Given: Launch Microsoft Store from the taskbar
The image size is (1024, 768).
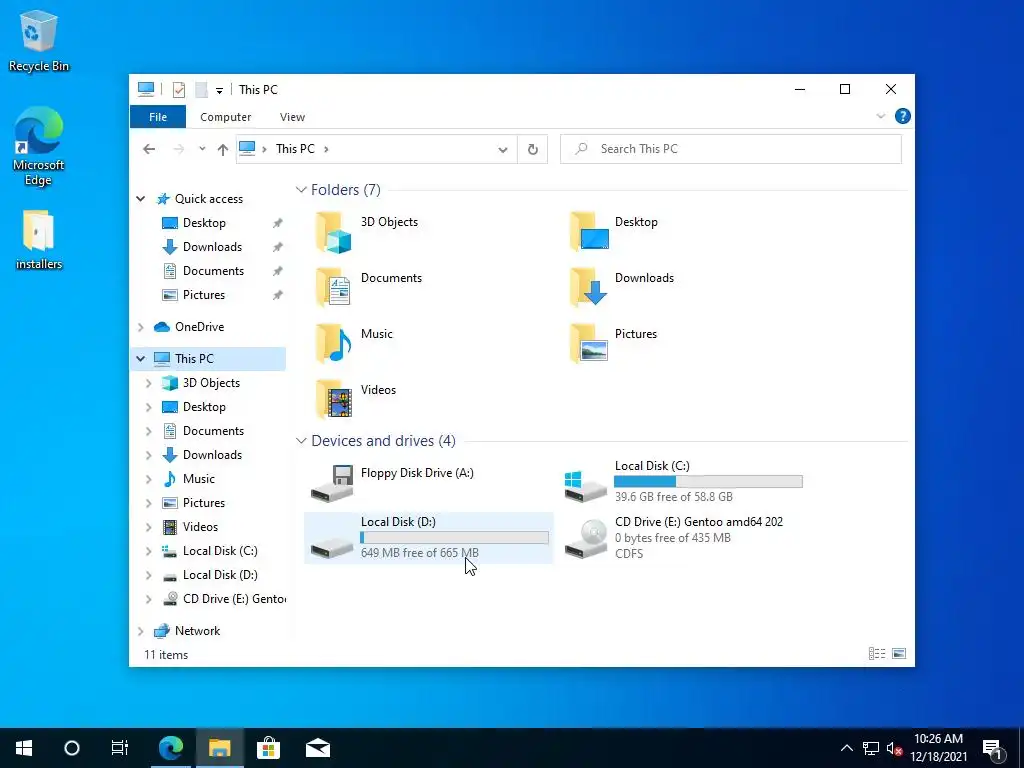Looking at the screenshot, I should pyautogui.click(x=268, y=748).
